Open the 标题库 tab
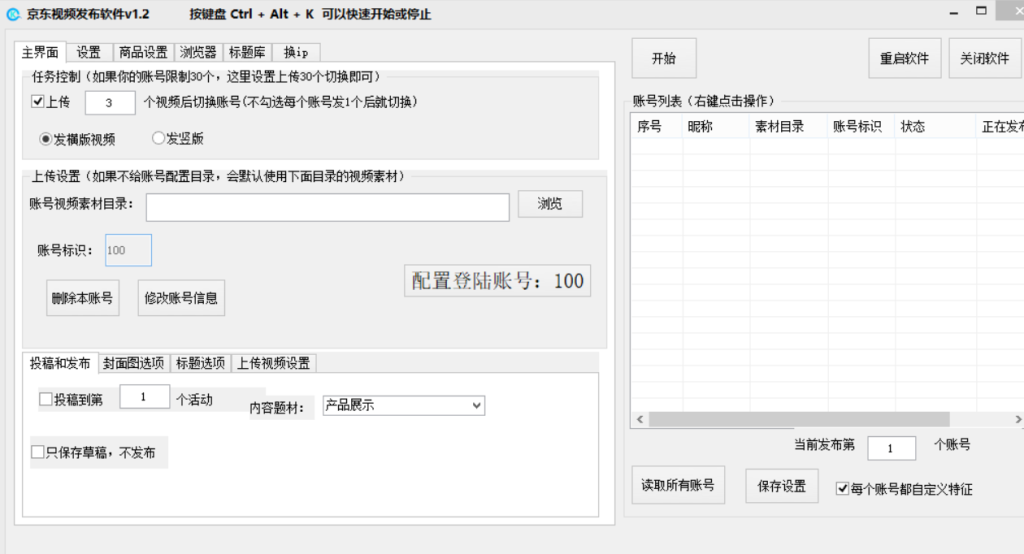This screenshot has width=1024, height=554. tap(247, 52)
